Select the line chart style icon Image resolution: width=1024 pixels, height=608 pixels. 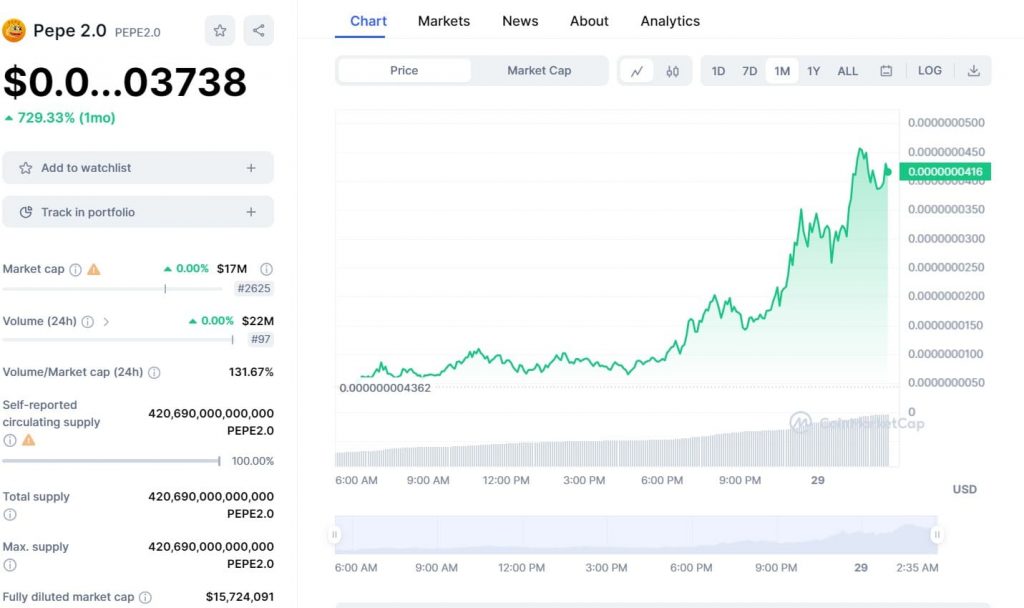[x=637, y=70]
